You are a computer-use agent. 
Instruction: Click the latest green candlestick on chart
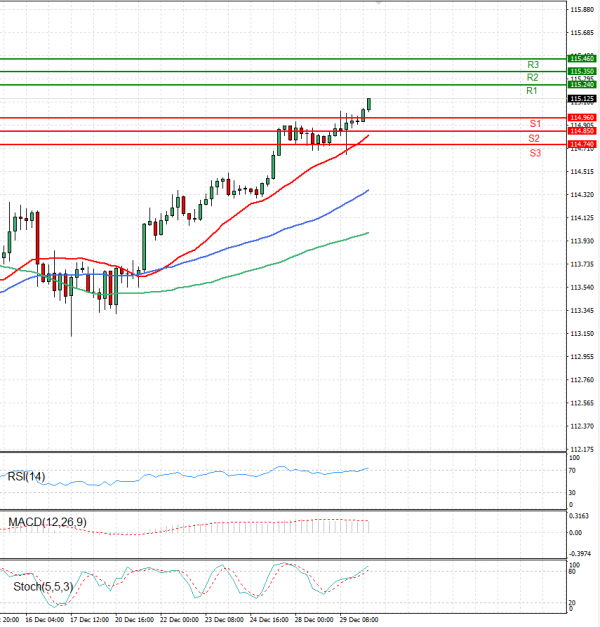tap(369, 104)
